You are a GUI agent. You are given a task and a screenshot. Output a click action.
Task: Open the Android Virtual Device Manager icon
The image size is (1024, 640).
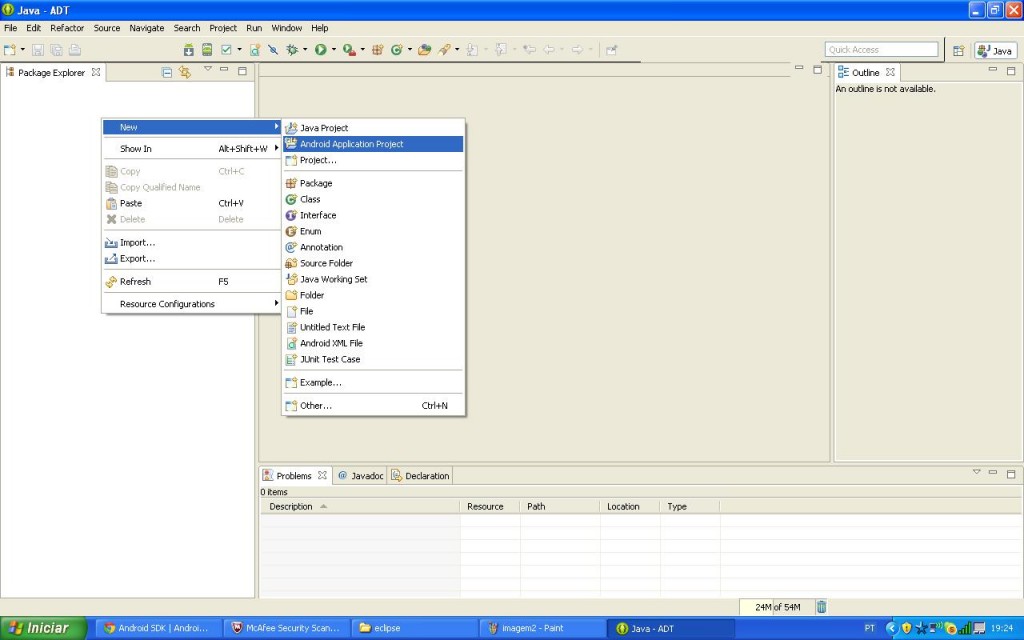coord(207,50)
